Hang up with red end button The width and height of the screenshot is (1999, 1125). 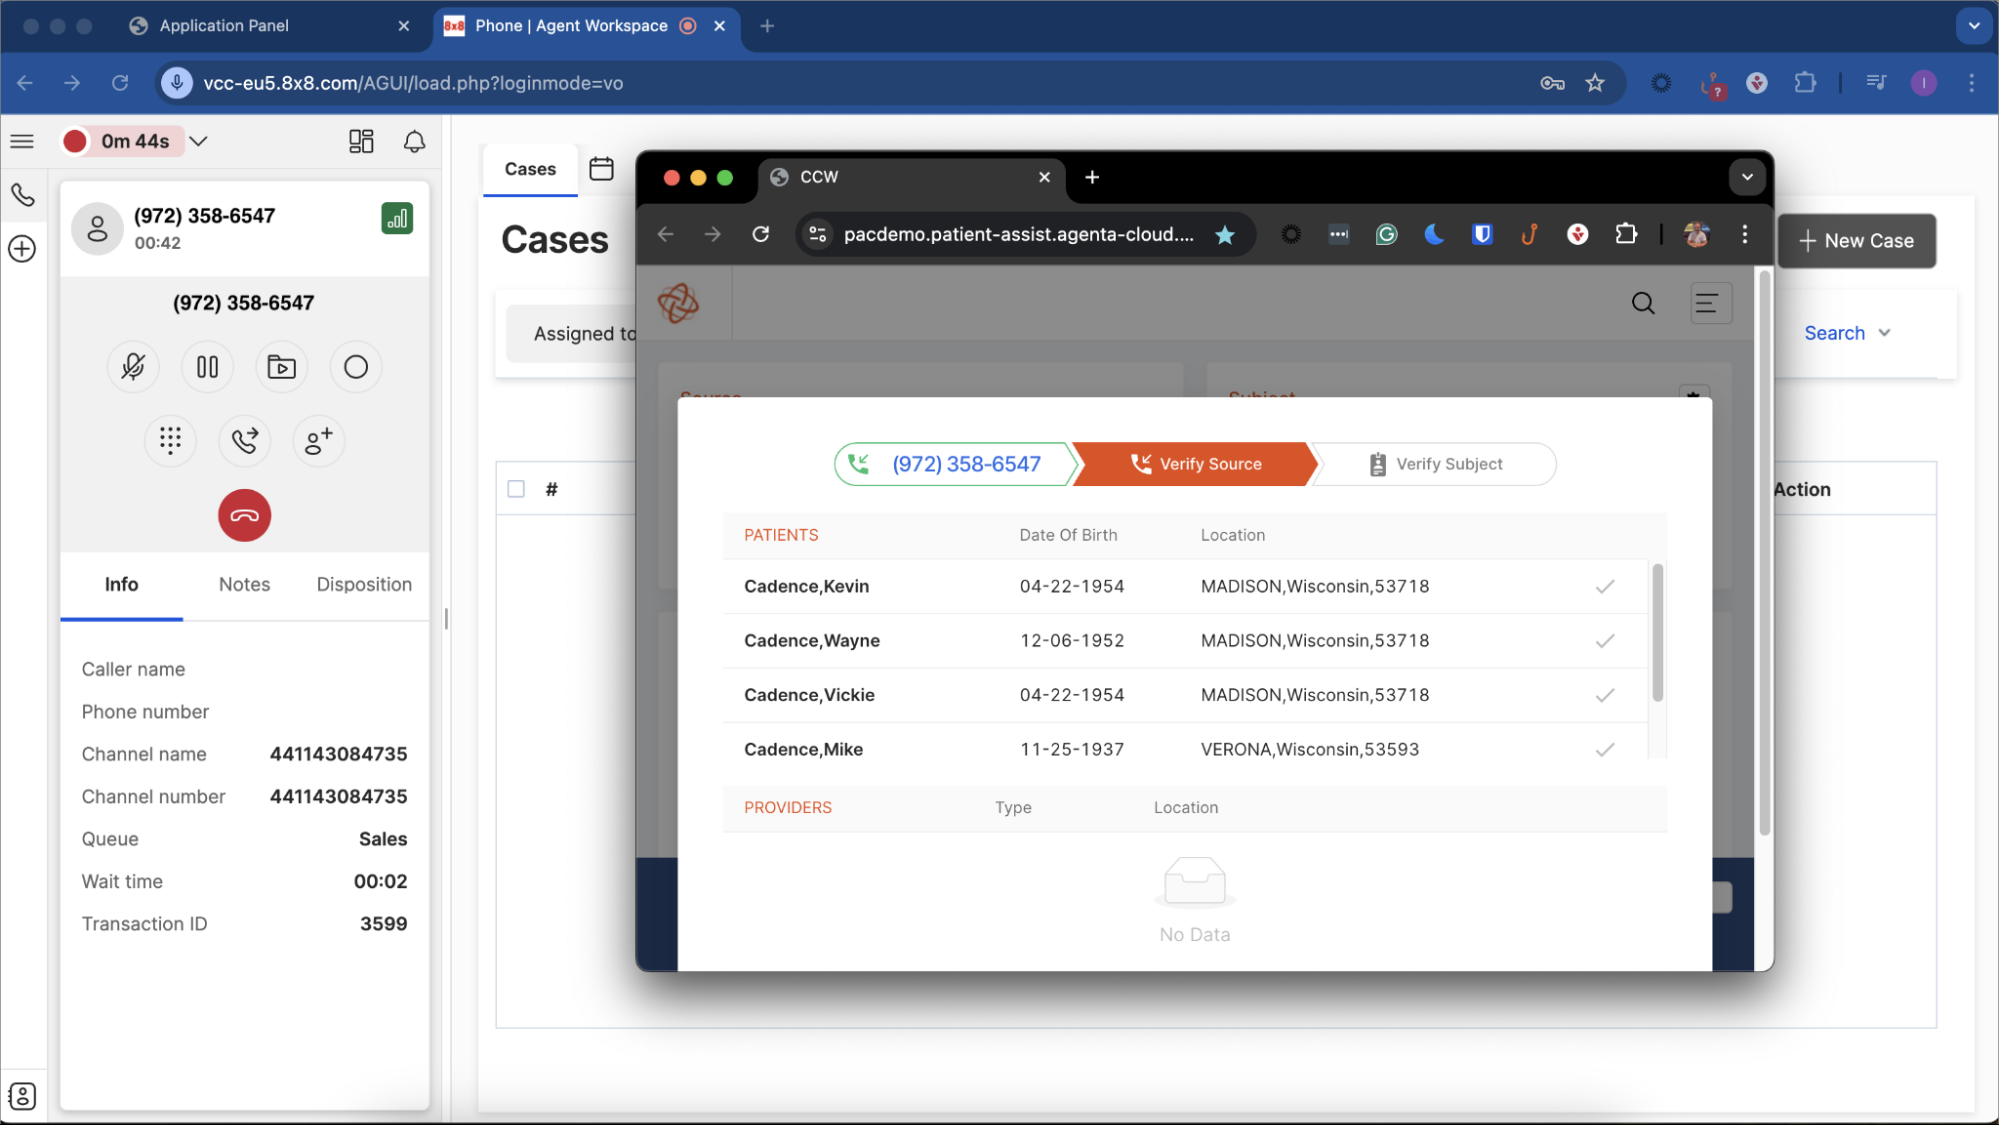[x=244, y=516]
